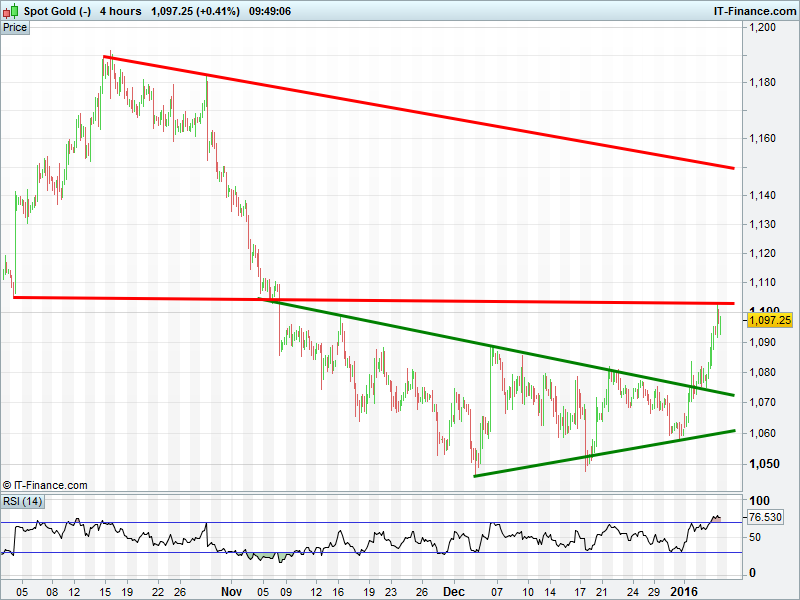
Task: Select the ascending green support trendline
Action: click(x=600, y=454)
